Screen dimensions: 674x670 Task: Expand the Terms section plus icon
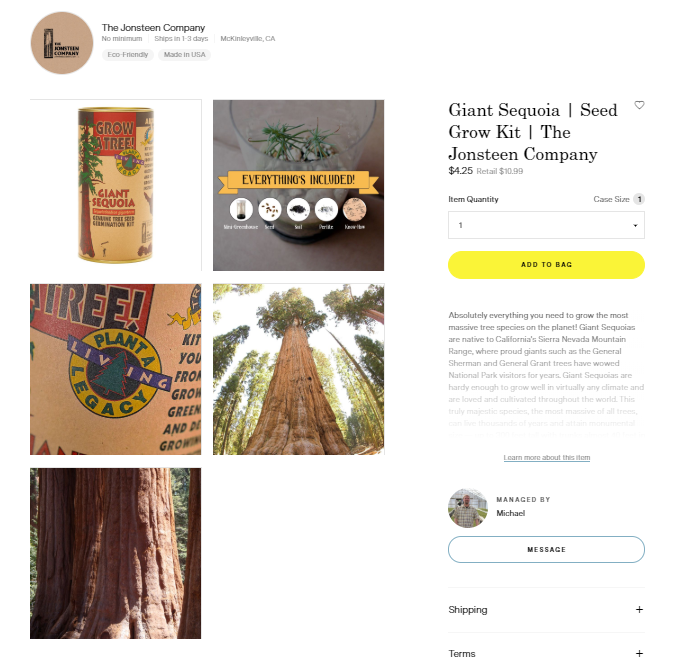click(x=639, y=653)
